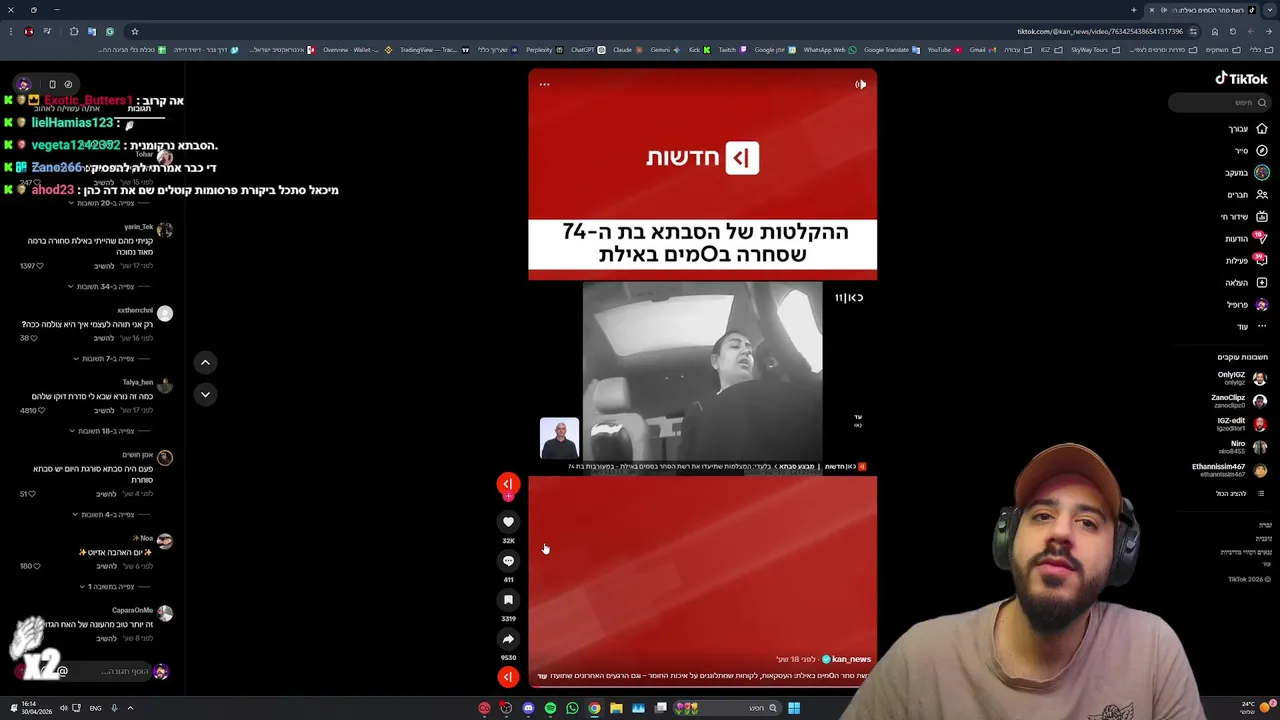The image size is (1280, 720).
Task: Open the Profile item in TikTok sidebar
Action: point(1247,305)
